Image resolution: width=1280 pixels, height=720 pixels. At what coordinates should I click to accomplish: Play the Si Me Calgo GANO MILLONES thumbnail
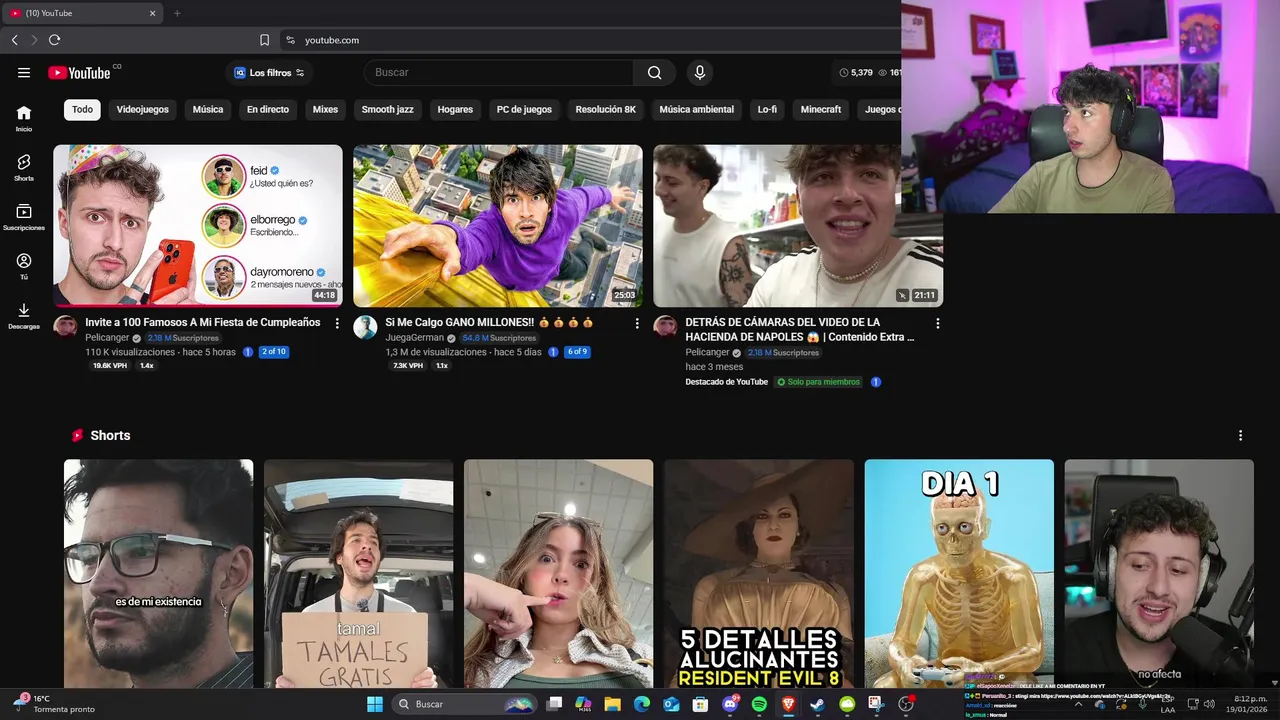[x=498, y=226]
